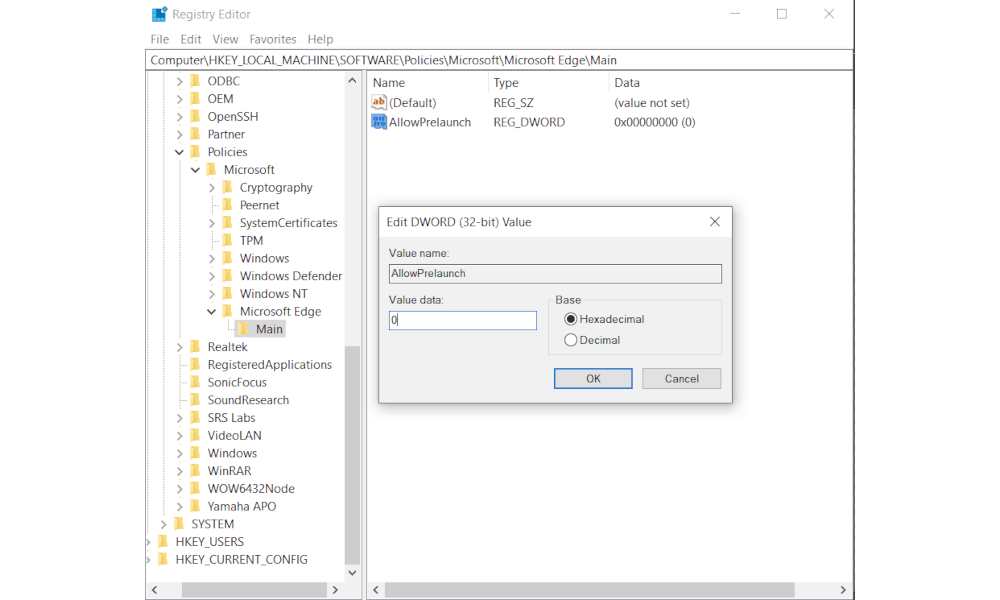Click the AllowPrelaunch DWORD value icon

(379, 122)
